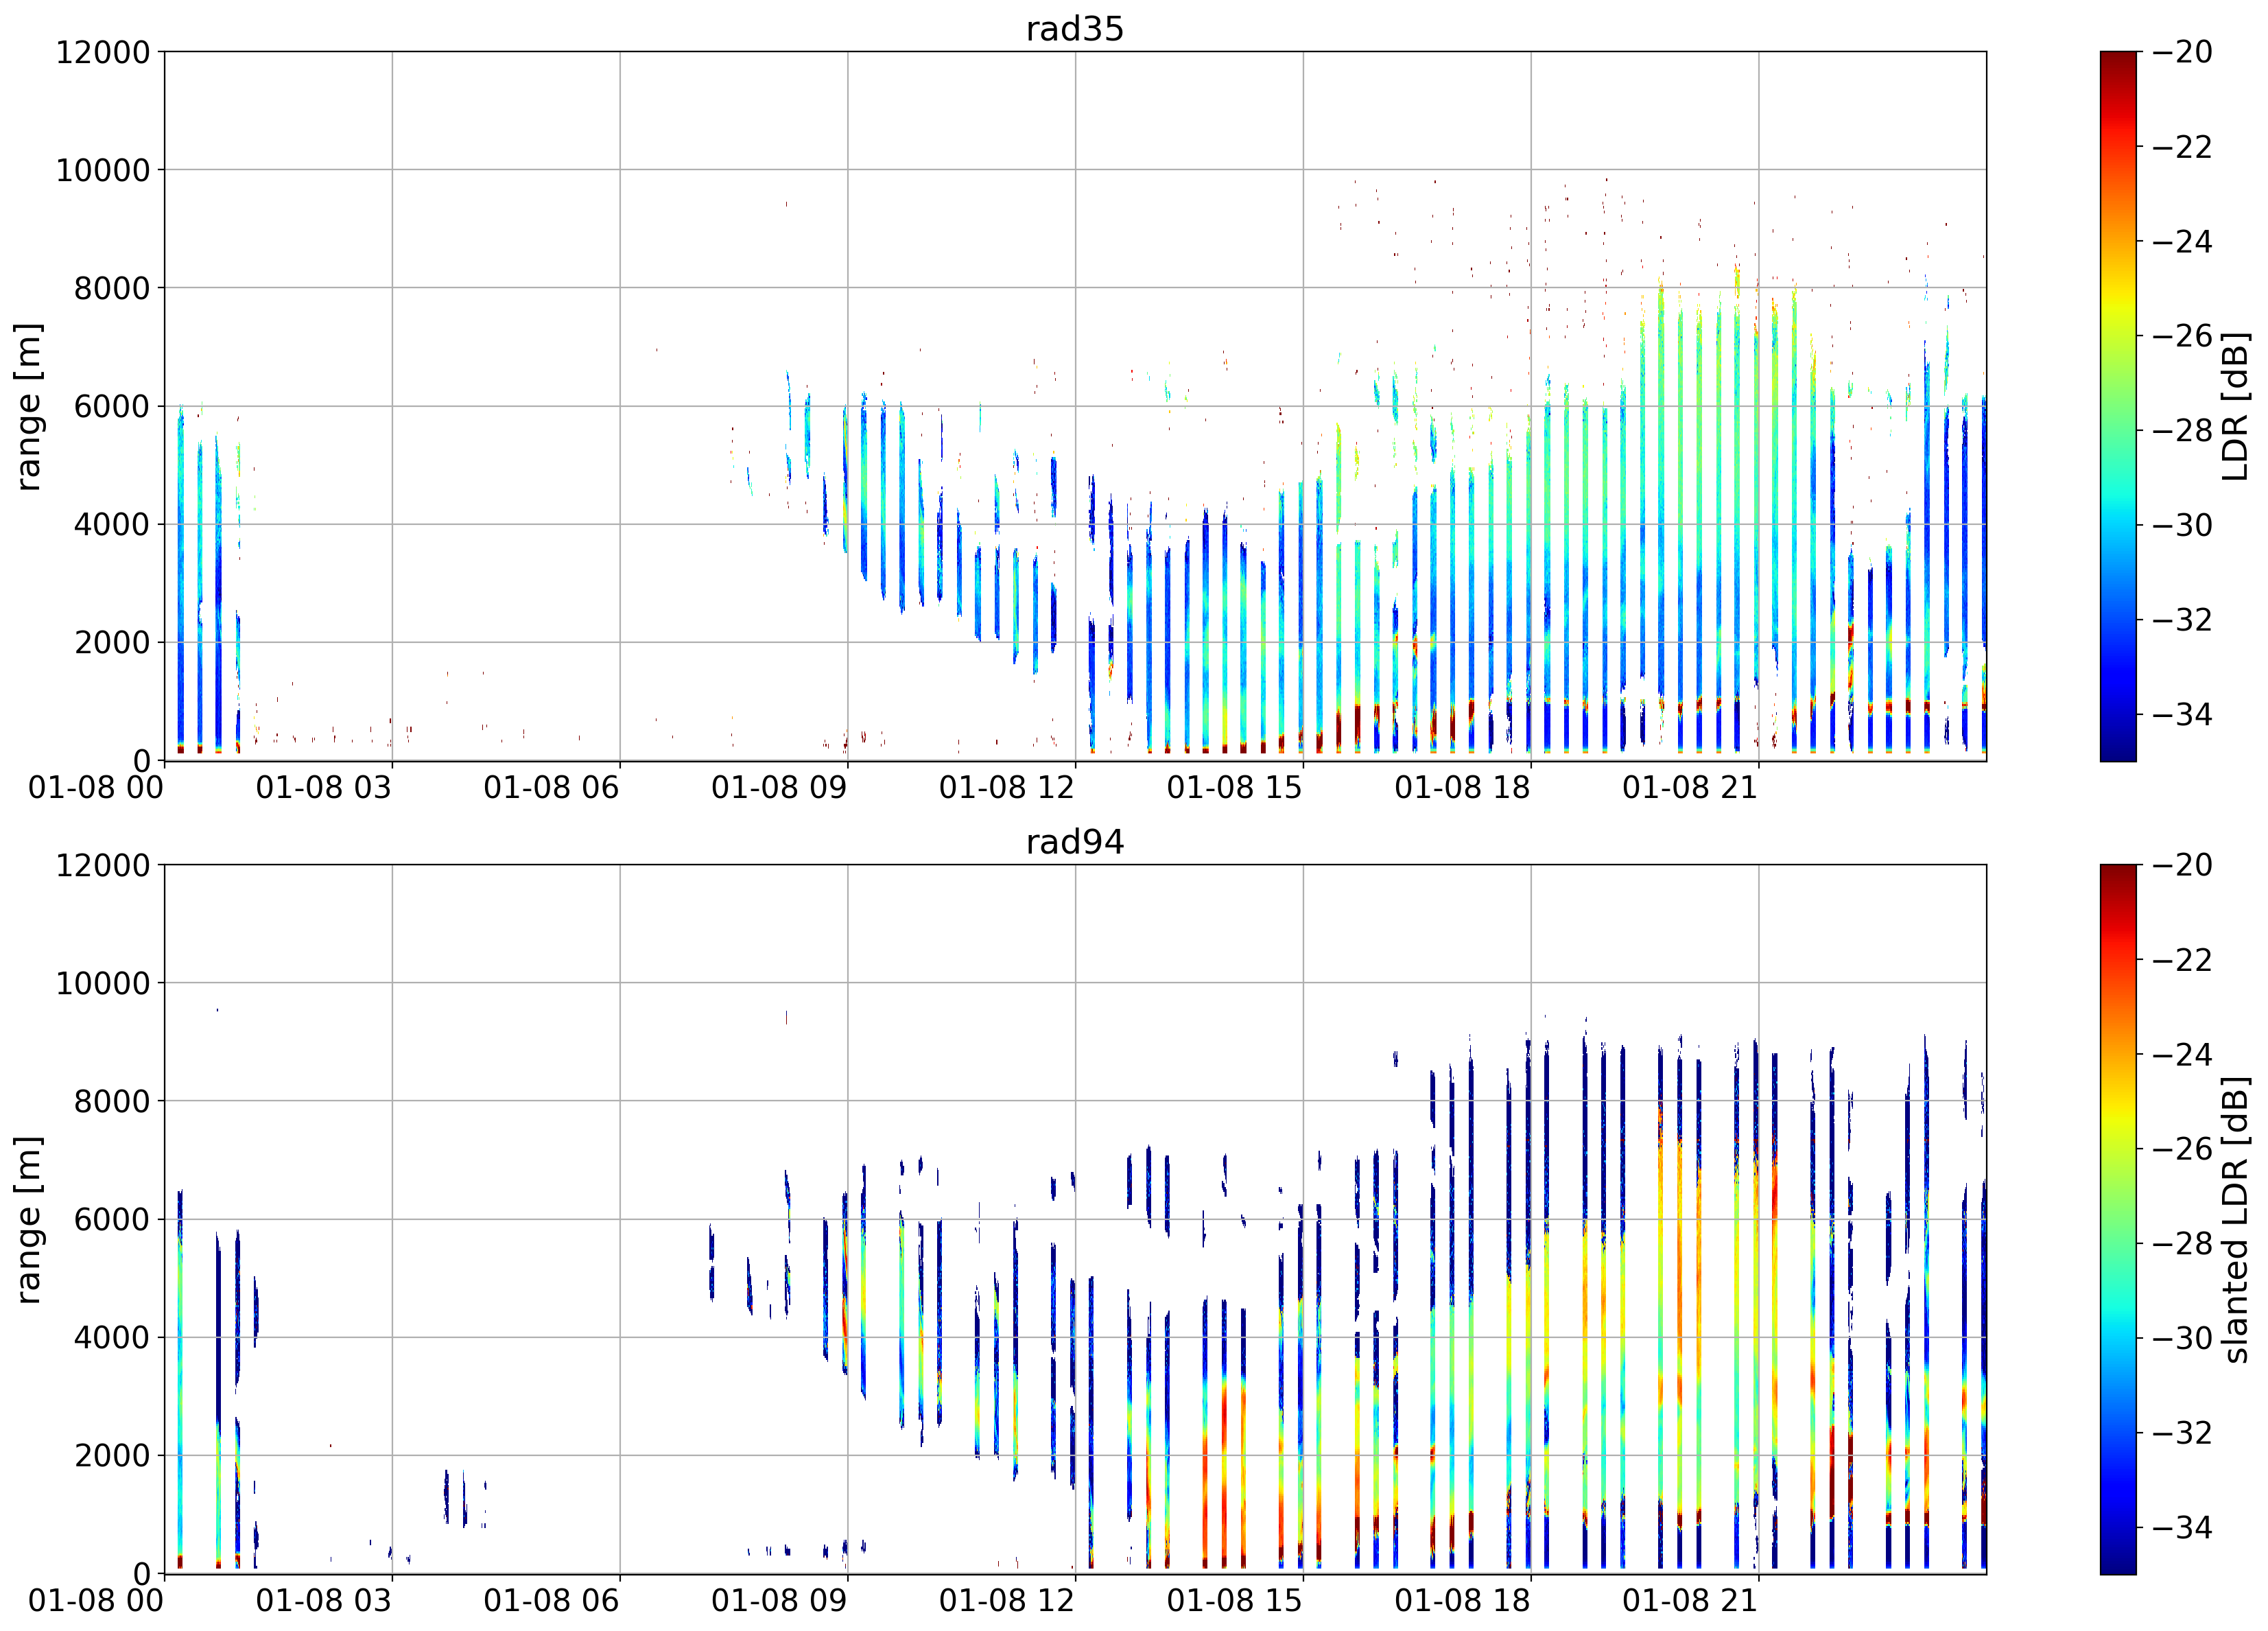The image size is (2268, 1631).
Task: Click the −34 tick on rad94 colorbar
Action: (x=2182, y=1528)
